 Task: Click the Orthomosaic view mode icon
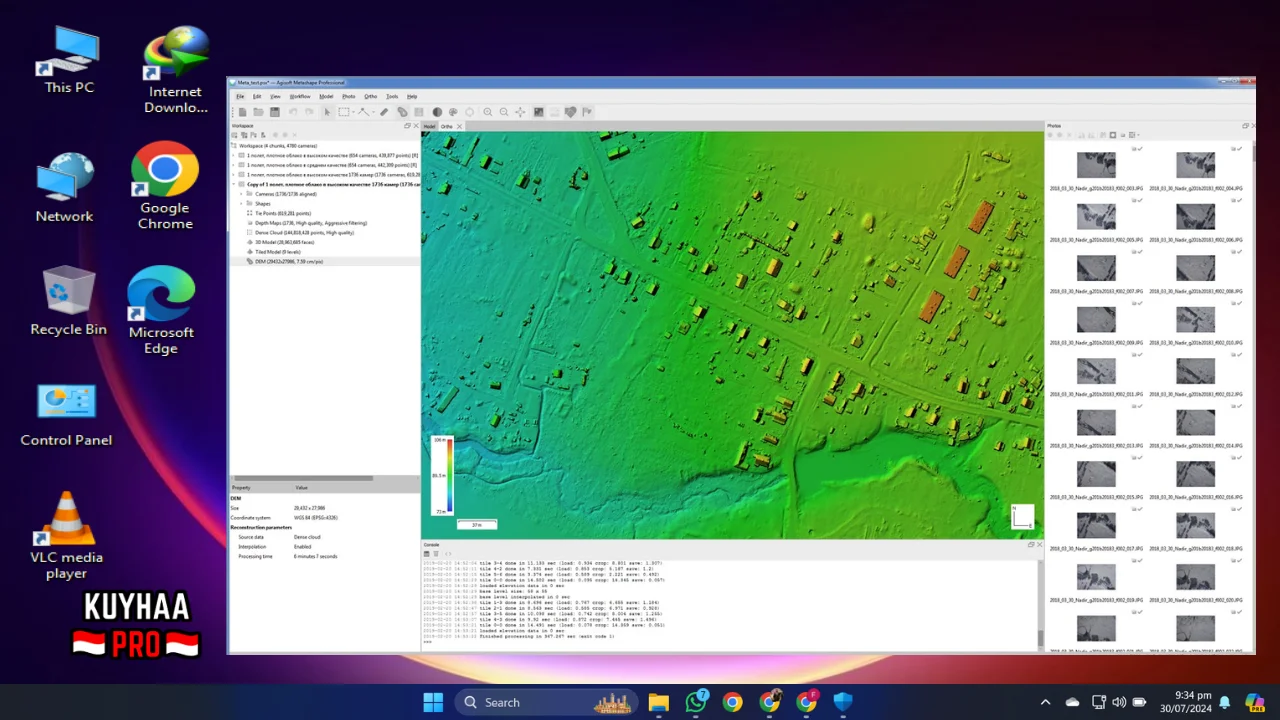click(x=419, y=112)
